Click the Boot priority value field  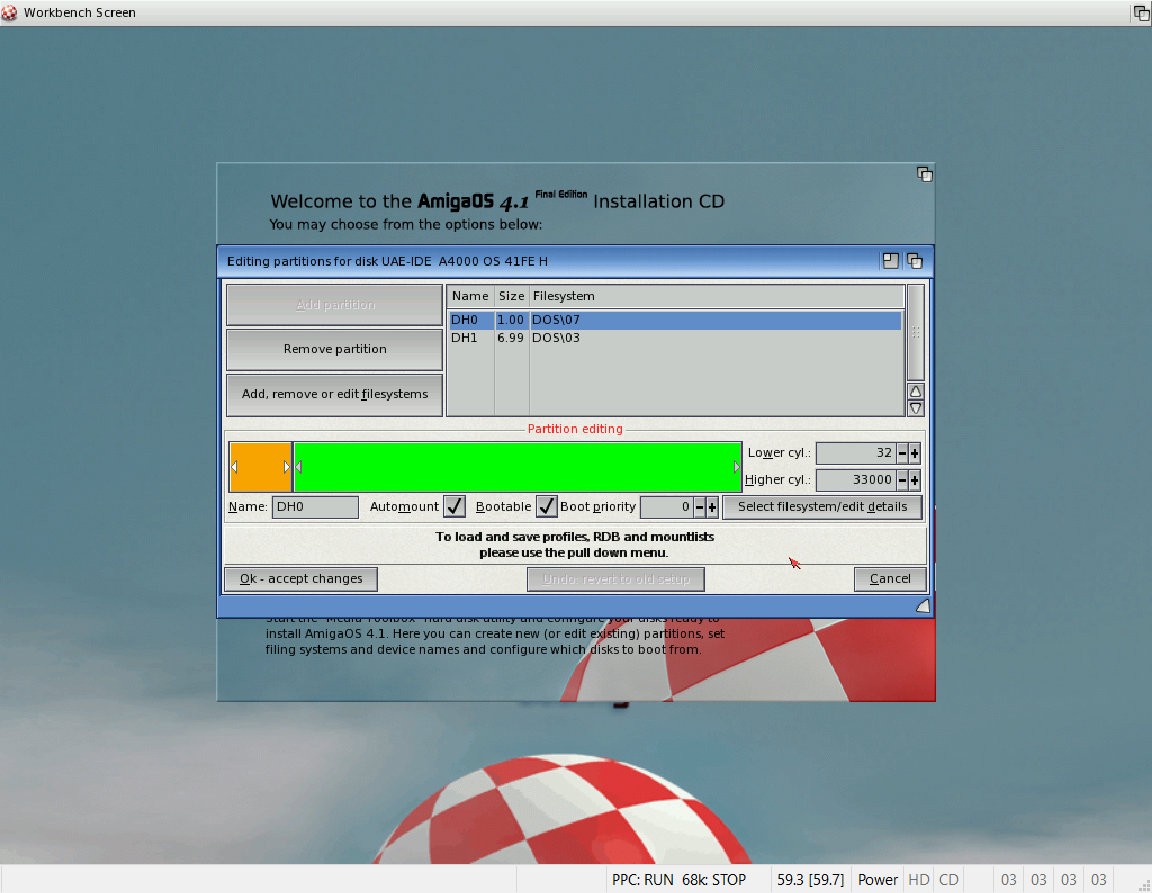[666, 506]
